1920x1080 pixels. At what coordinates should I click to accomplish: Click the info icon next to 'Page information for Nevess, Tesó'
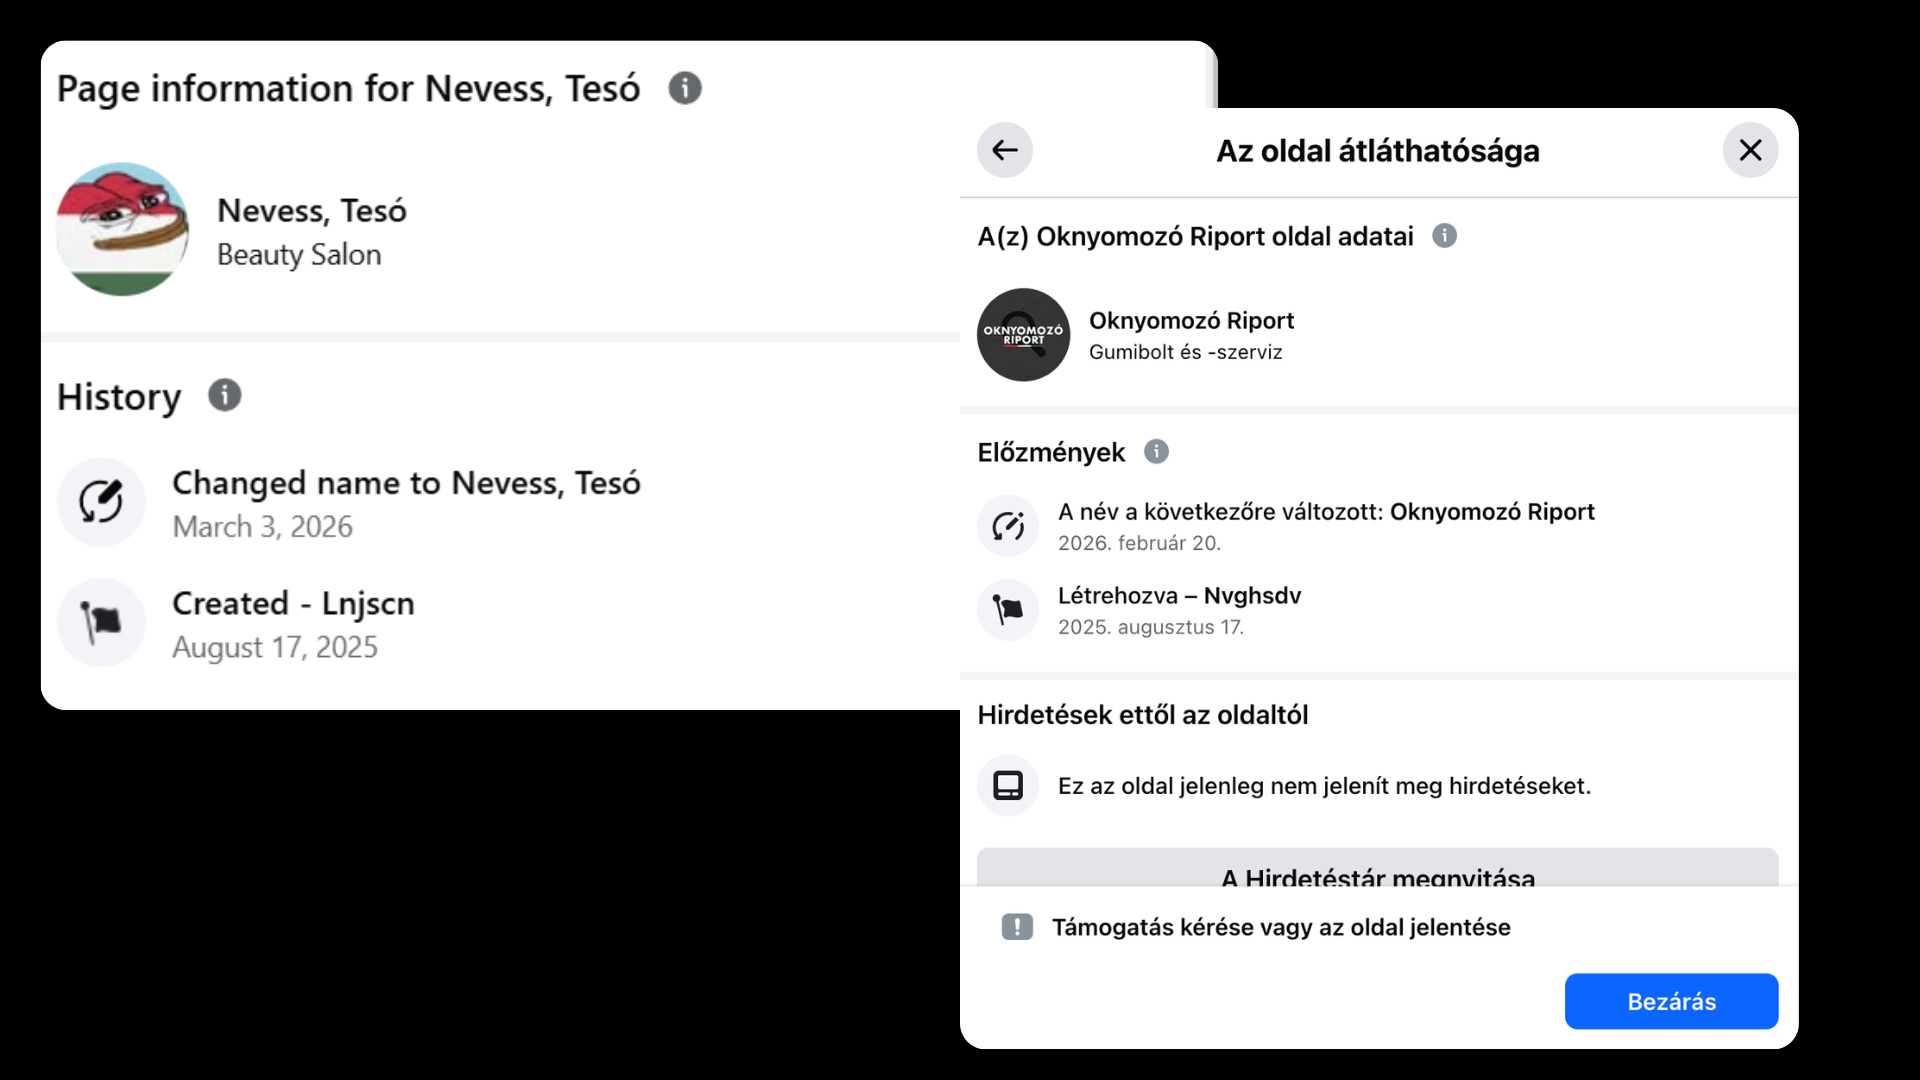(685, 88)
